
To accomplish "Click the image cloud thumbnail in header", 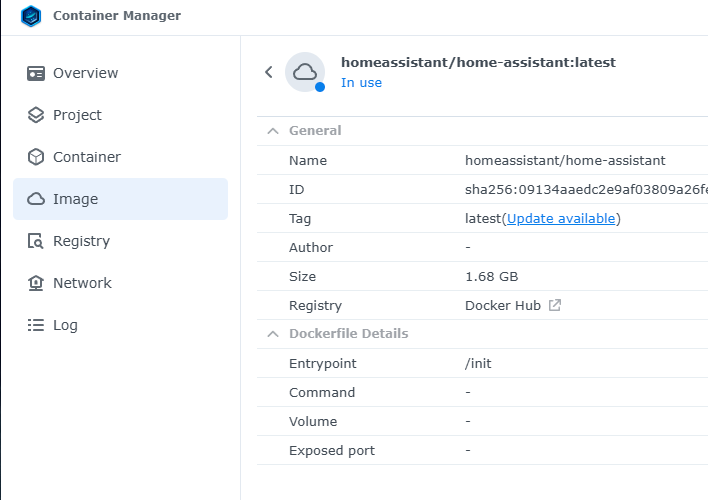I will pos(305,72).
